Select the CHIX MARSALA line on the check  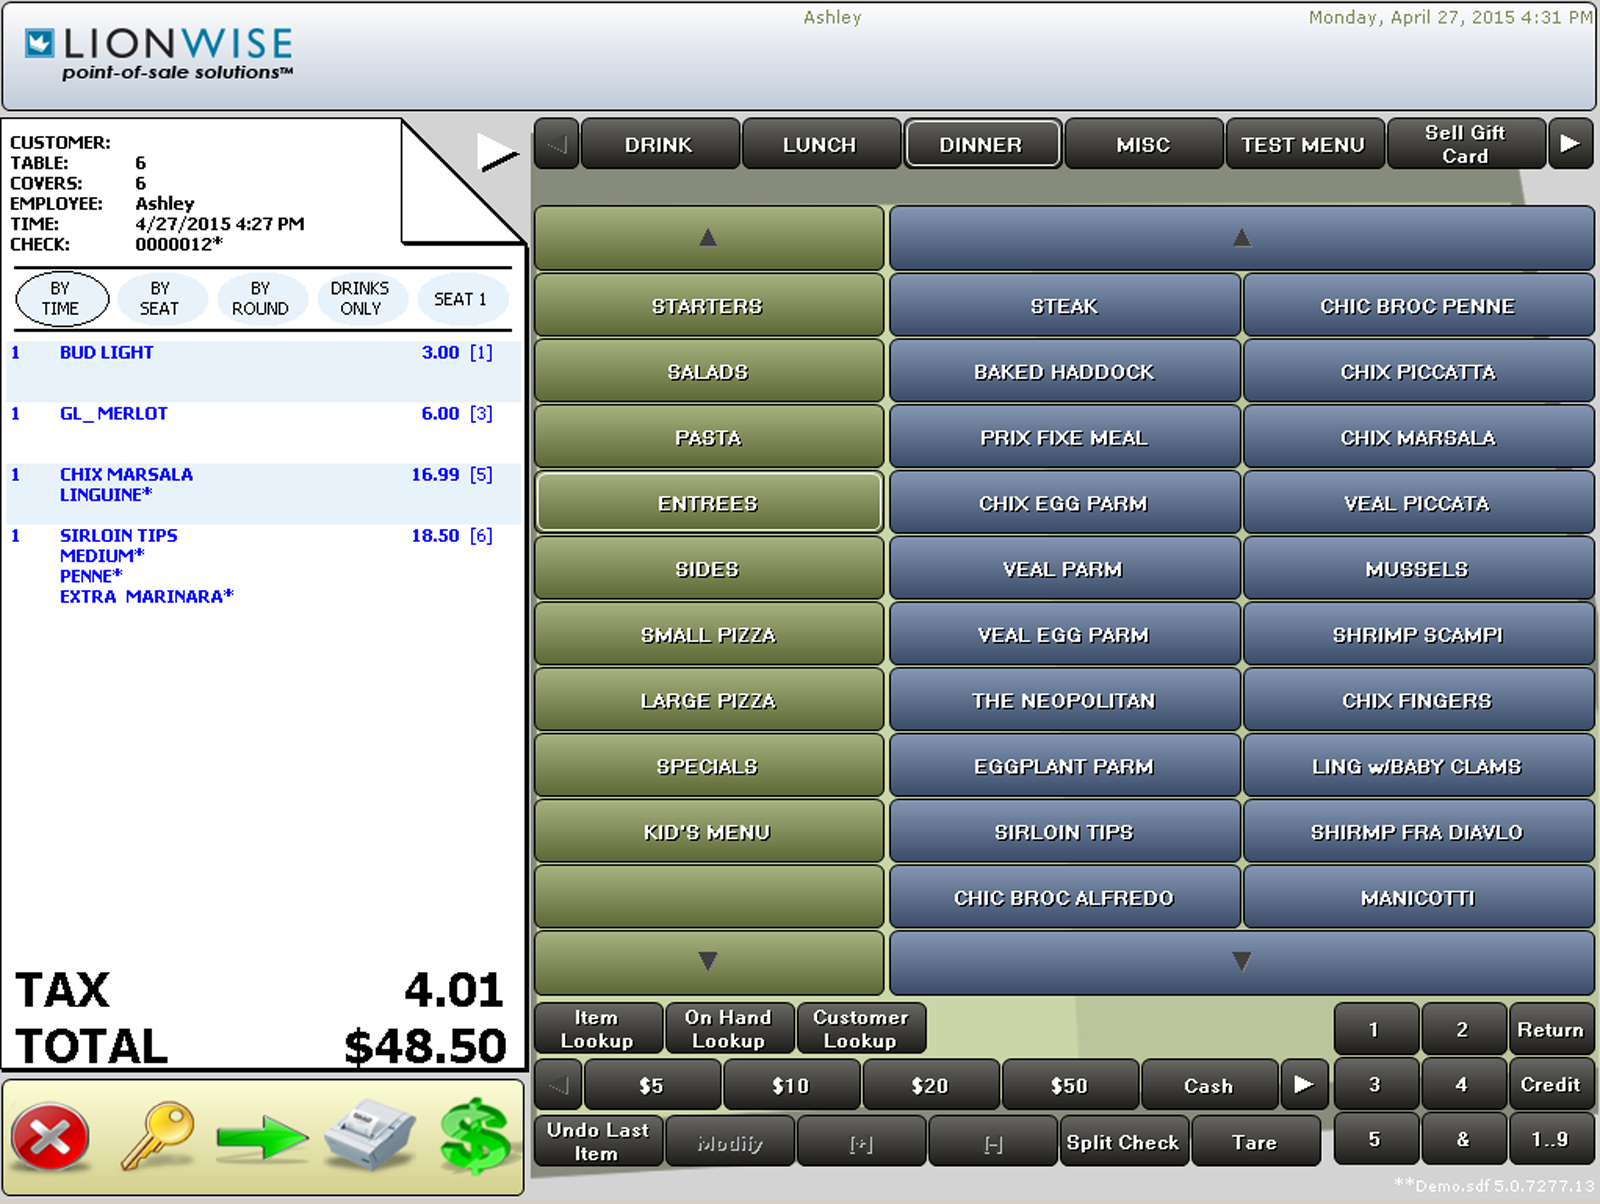point(126,475)
